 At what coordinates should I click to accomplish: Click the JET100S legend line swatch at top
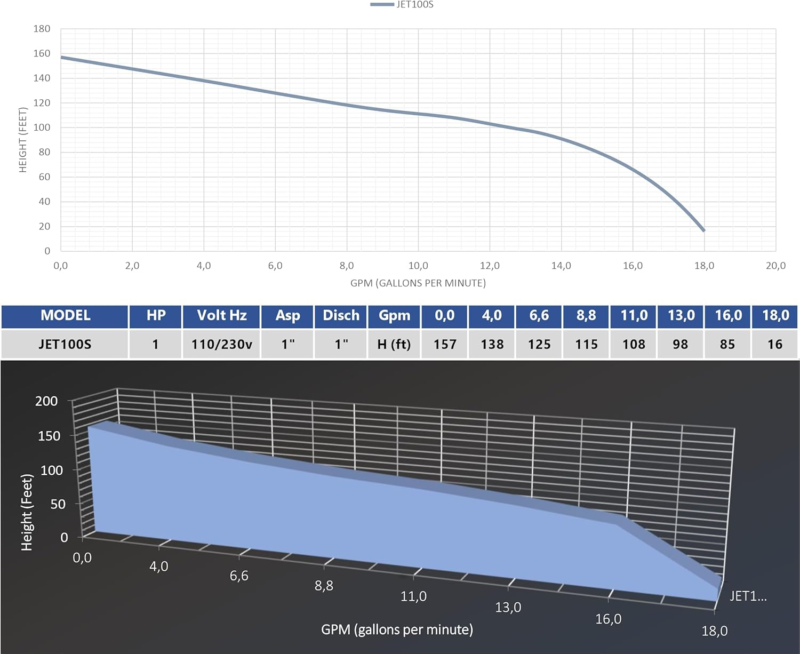pyautogui.click(x=383, y=5)
